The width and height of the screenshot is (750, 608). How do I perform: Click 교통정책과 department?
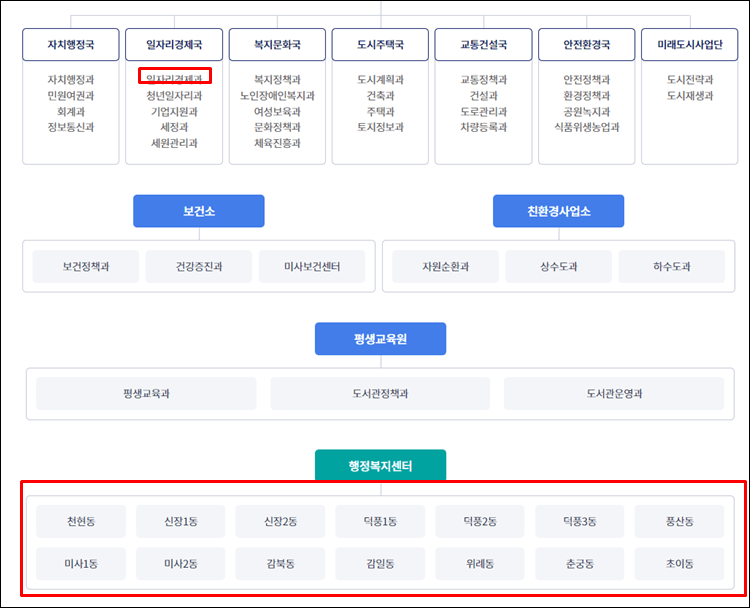click(484, 79)
